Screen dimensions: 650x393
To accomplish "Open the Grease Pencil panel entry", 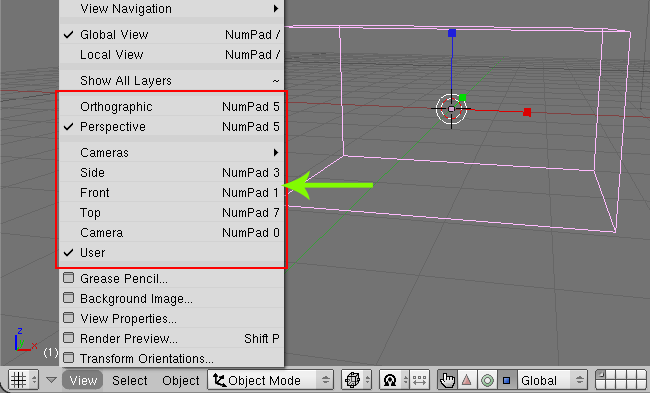I will (x=172, y=279).
